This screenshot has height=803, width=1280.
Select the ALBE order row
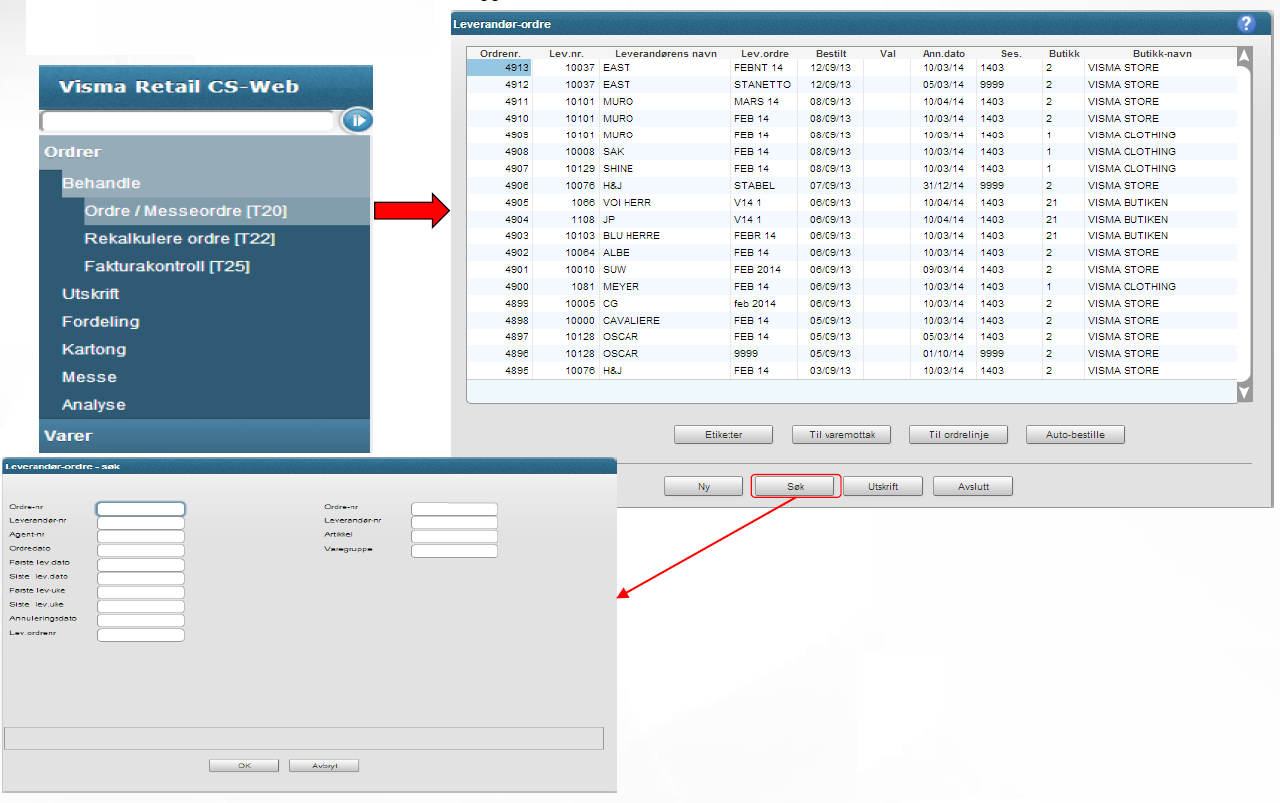coord(852,253)
